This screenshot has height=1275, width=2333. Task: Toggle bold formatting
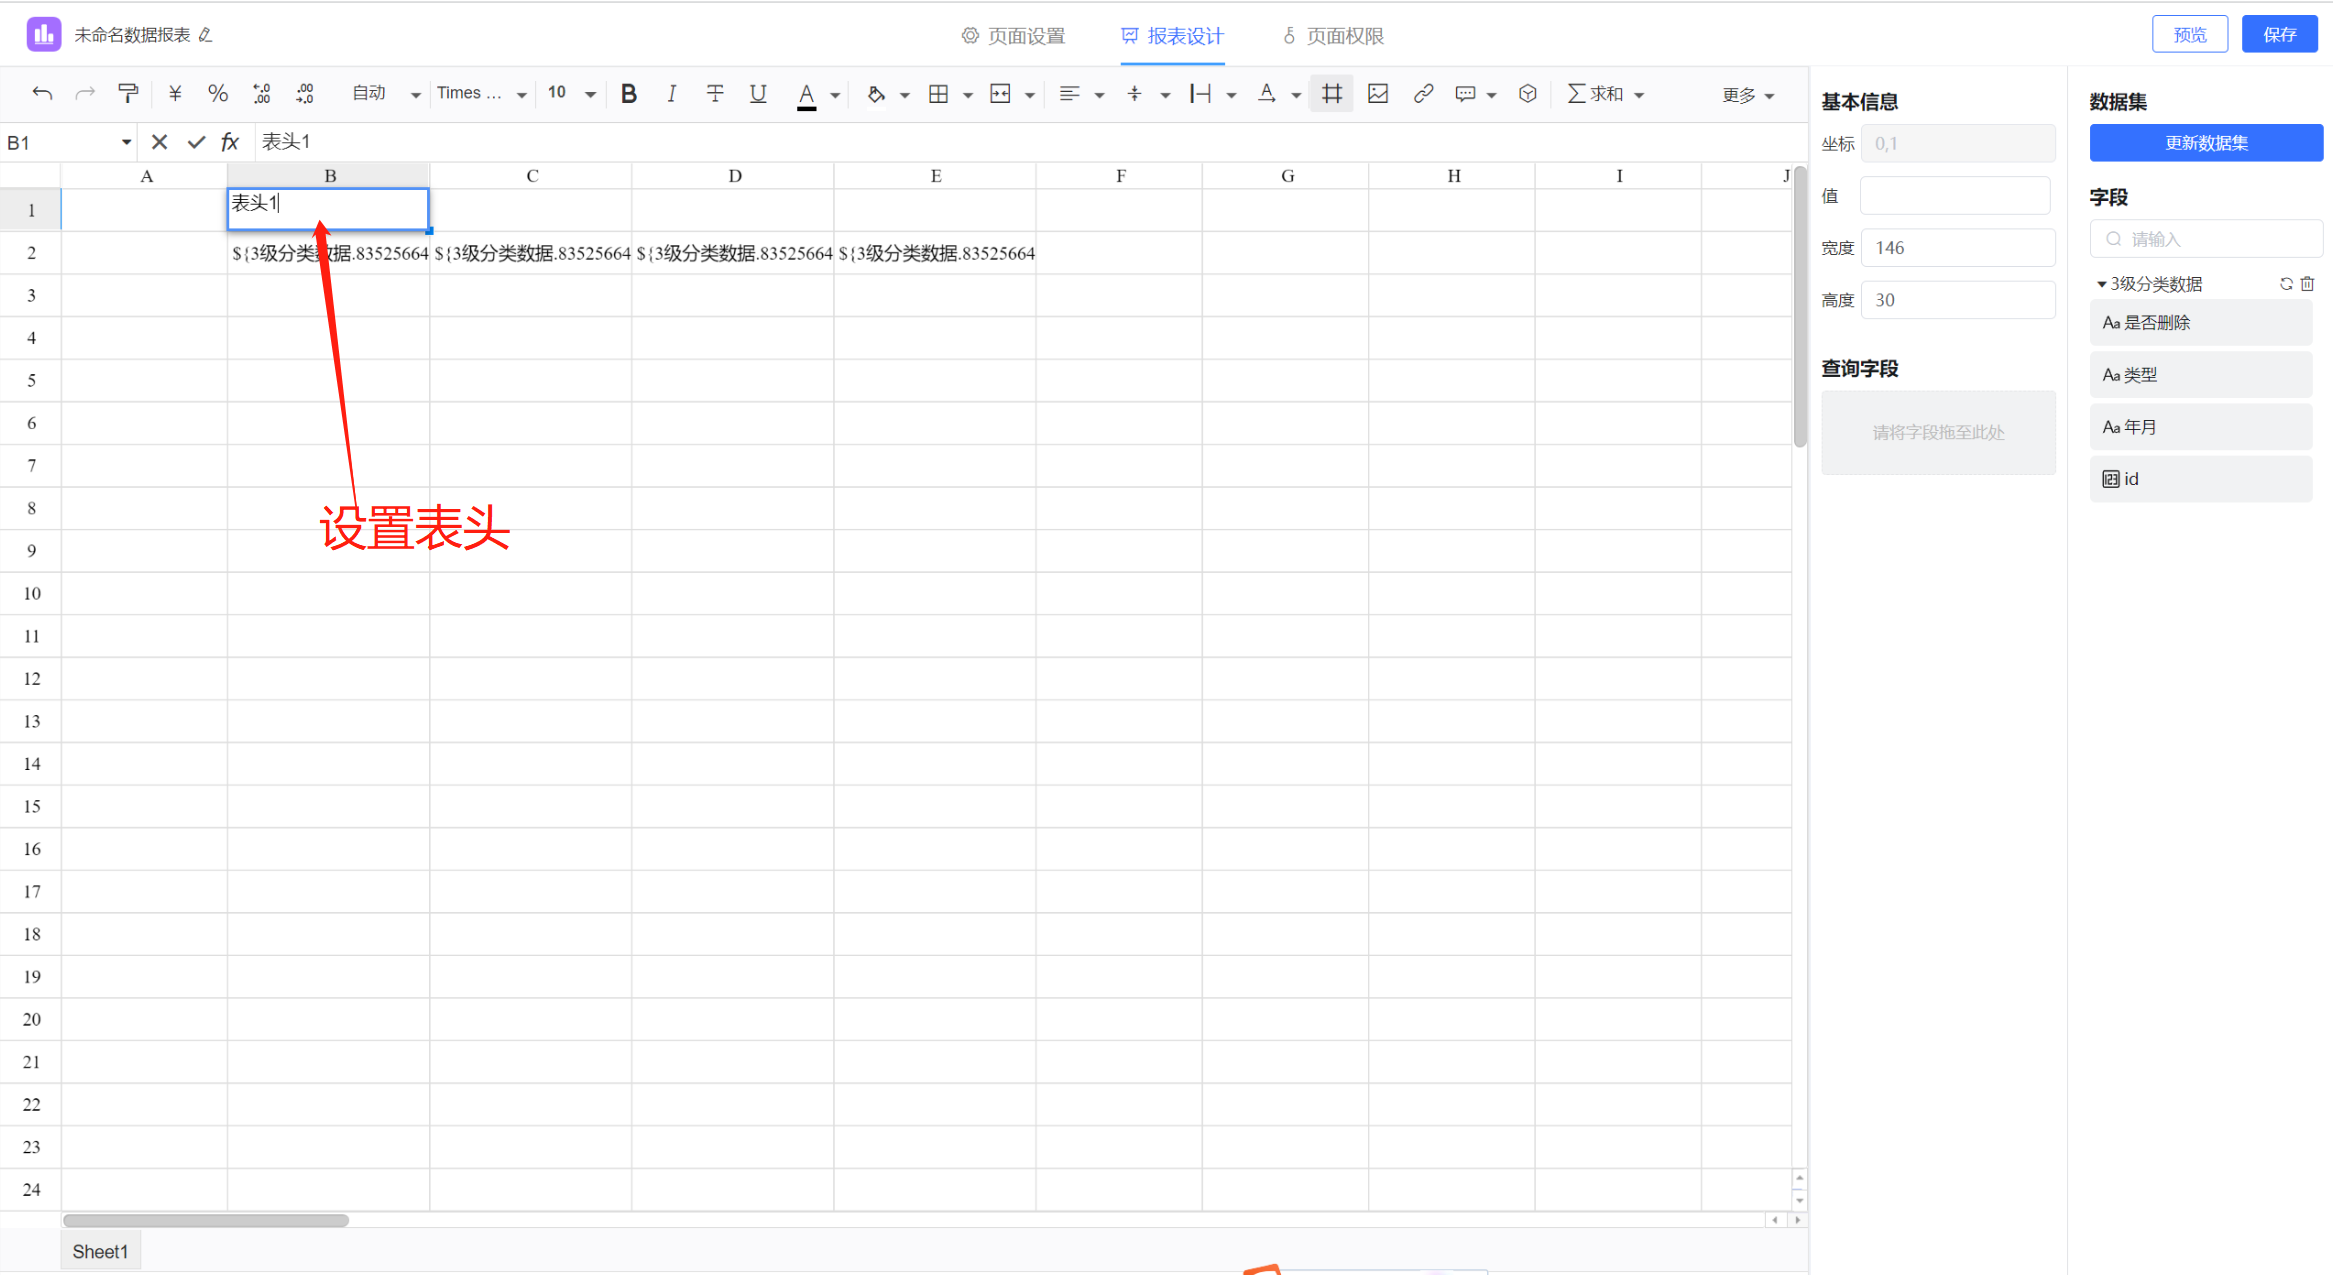tap(628, 93)
